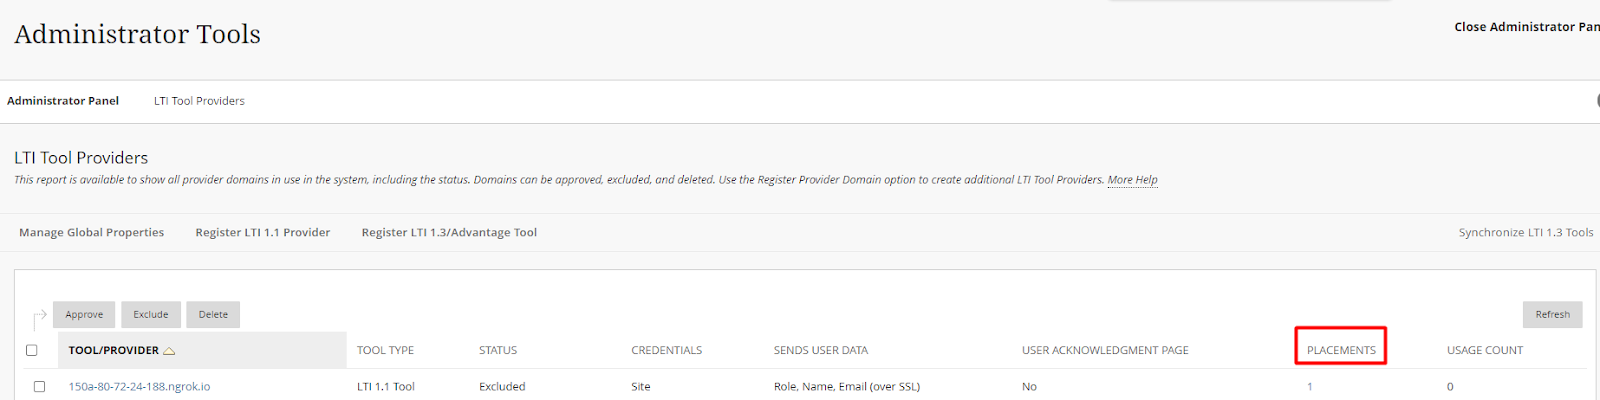Refresh the provider list
1600x400 pixels.
pos(1552,315)
